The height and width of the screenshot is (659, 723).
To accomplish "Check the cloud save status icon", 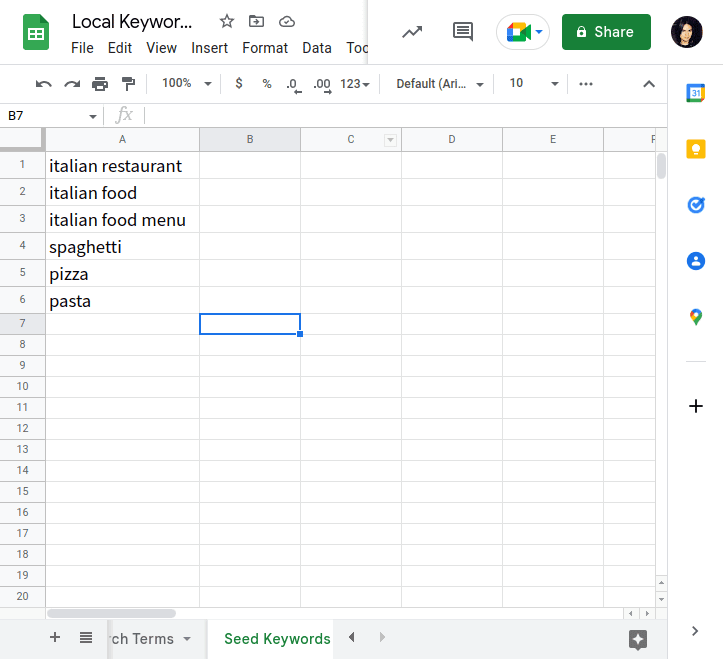I will (x=287, y=21).
